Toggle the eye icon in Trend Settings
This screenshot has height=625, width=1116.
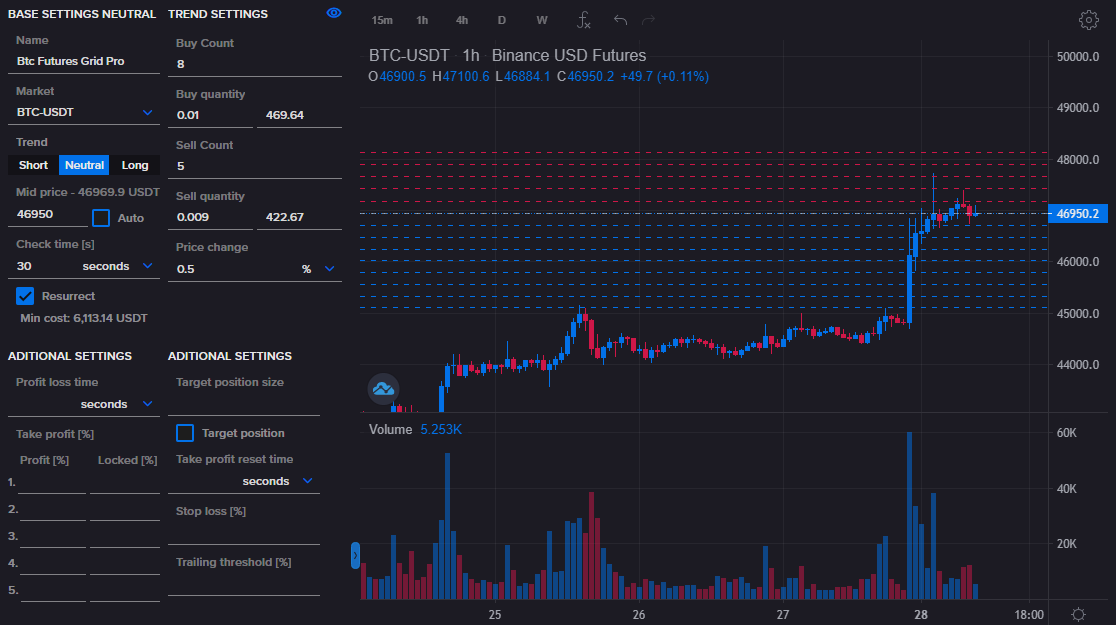(334, 13)
